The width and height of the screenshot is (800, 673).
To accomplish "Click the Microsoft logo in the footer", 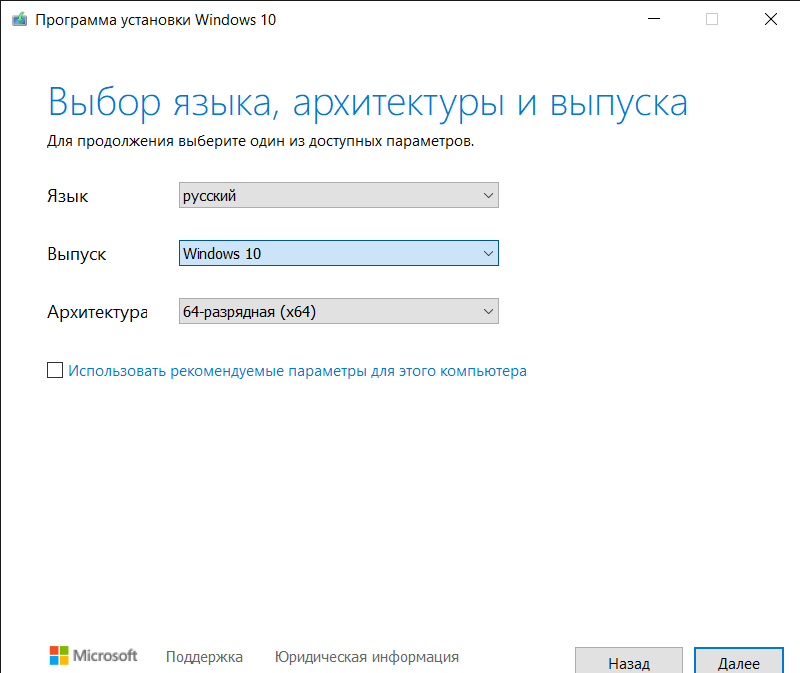I will (93, 656).
